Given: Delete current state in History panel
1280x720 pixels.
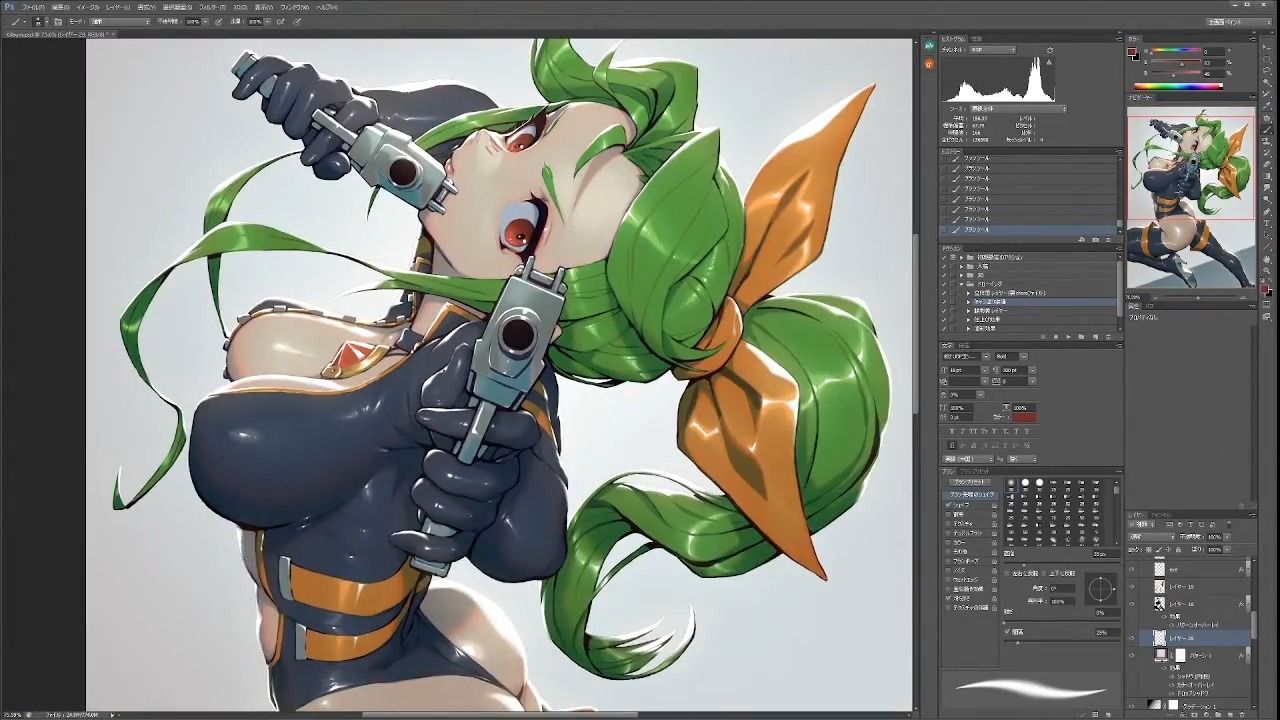Looking at the screenshot, I should pyautogui.click(x=1108, y=240).
